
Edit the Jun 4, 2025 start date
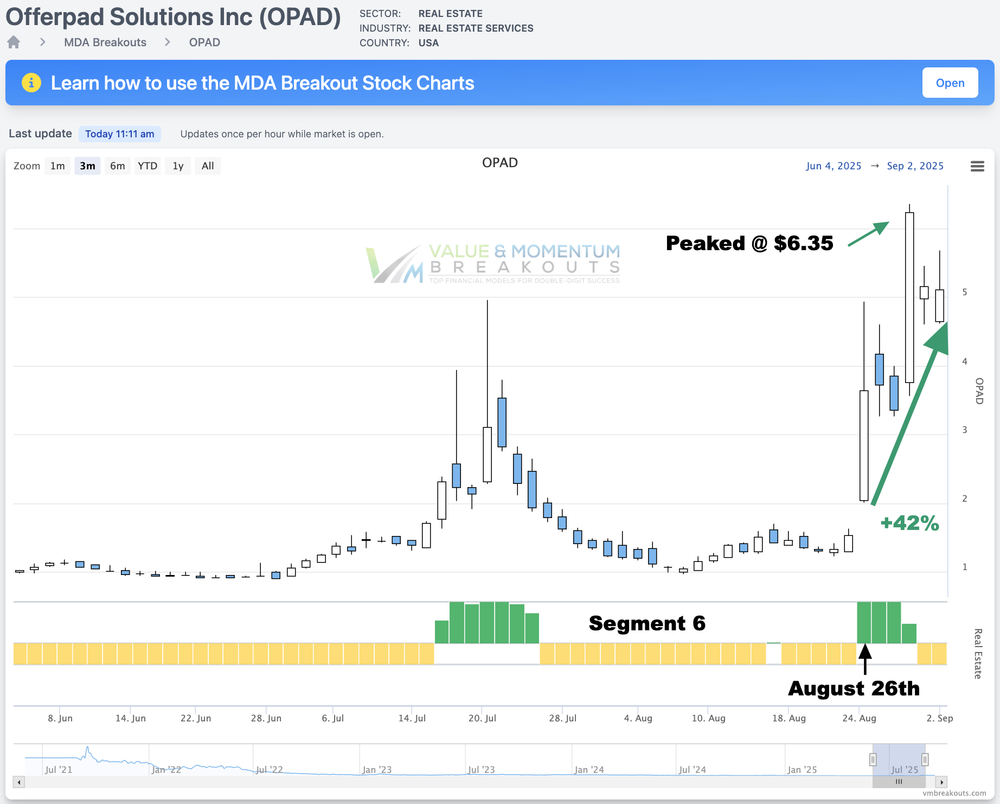[834, 166]
